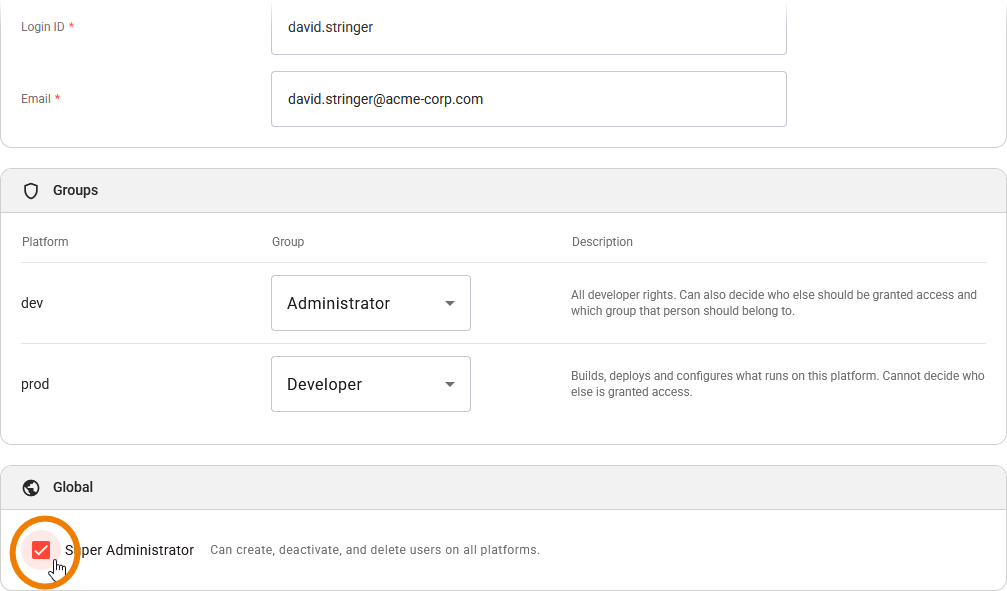The image size is (1007, 591).
Task: Click the Global section header text
Action: point(73,487)
